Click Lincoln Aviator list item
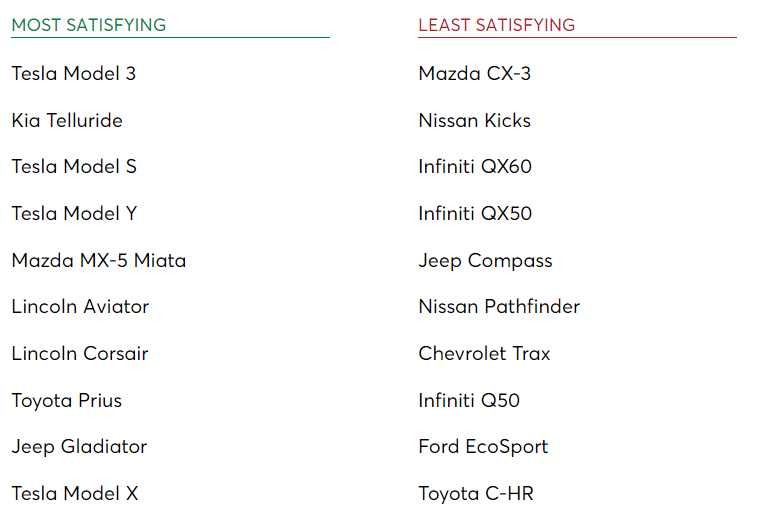The width and height of the screenshot is (758, 526). [x=80, y=307]
